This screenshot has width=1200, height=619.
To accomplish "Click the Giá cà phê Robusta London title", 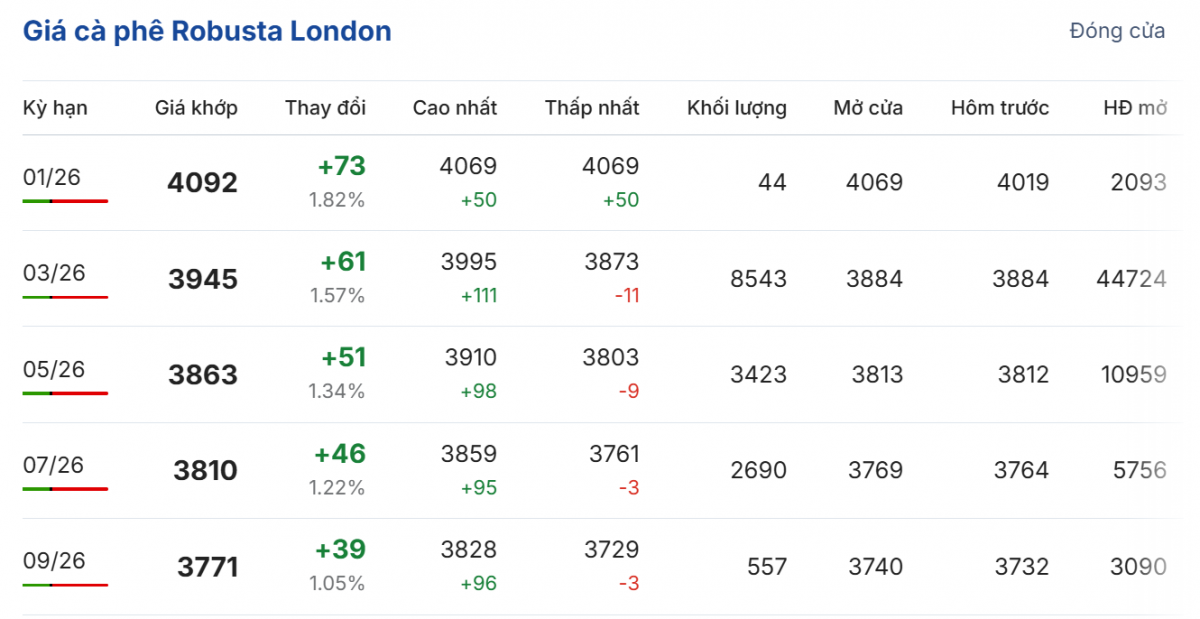I will click(207, 31).
